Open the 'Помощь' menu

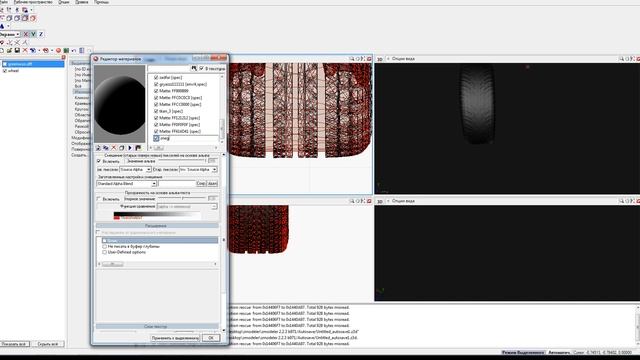[101, 2]
